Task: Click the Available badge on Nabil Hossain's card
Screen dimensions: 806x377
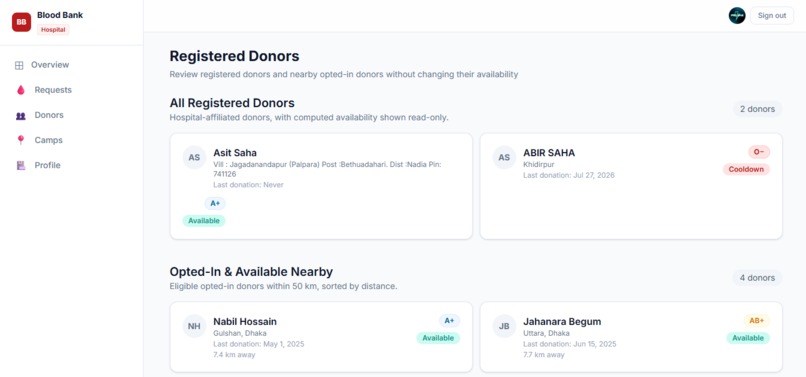Action: [x=438, y=338]
